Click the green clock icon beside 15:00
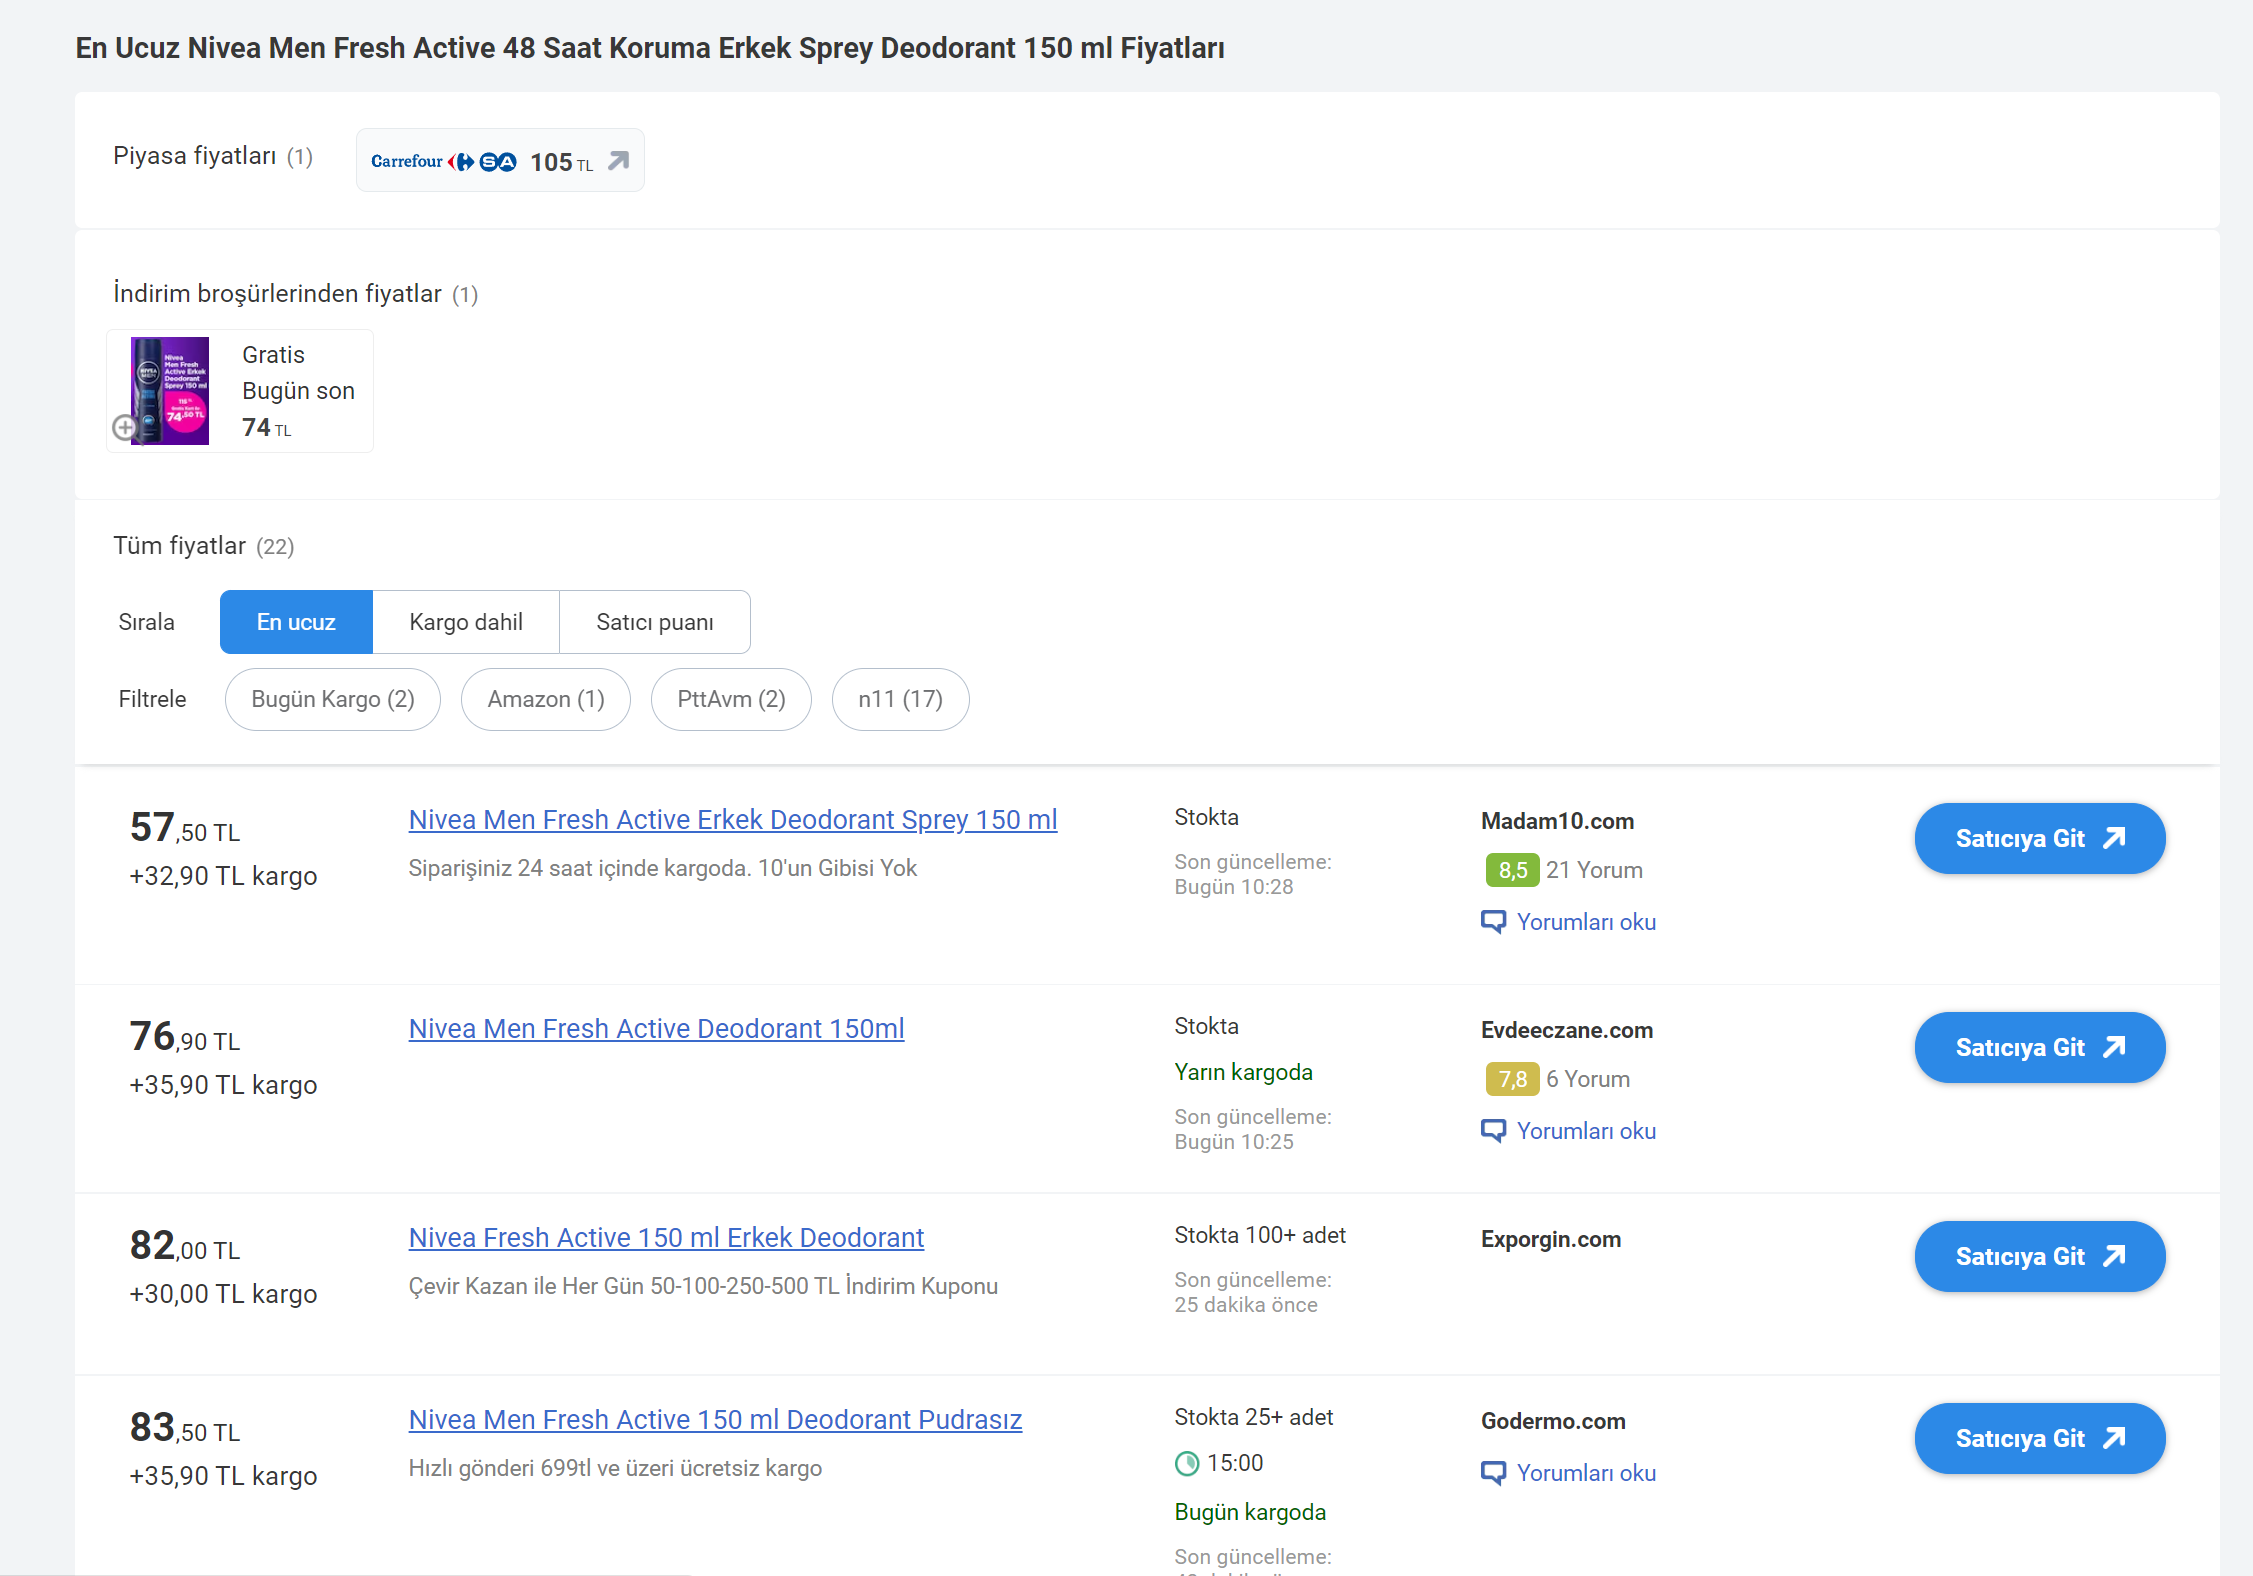This screenshot has width=2253, height=1576. [x=1186, y=1463]
